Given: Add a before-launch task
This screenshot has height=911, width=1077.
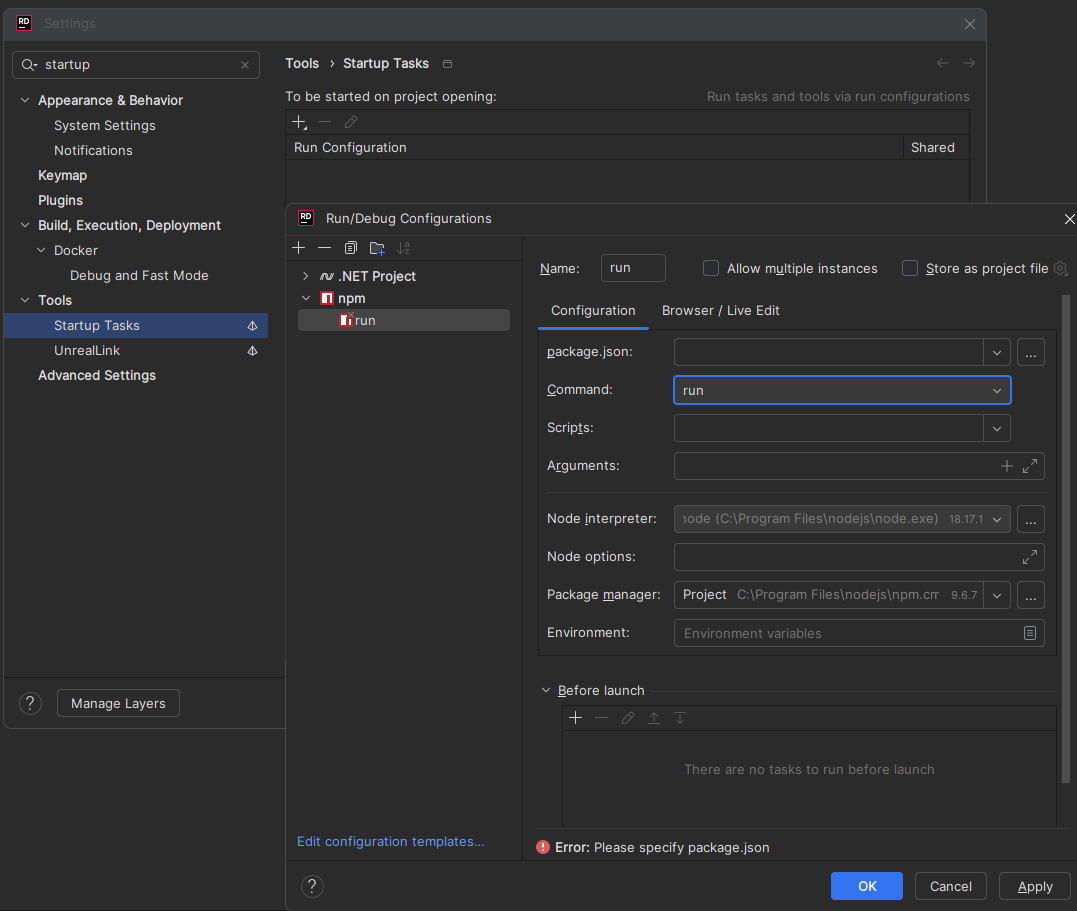Looking at the screenshot, I should click(575, 717).
